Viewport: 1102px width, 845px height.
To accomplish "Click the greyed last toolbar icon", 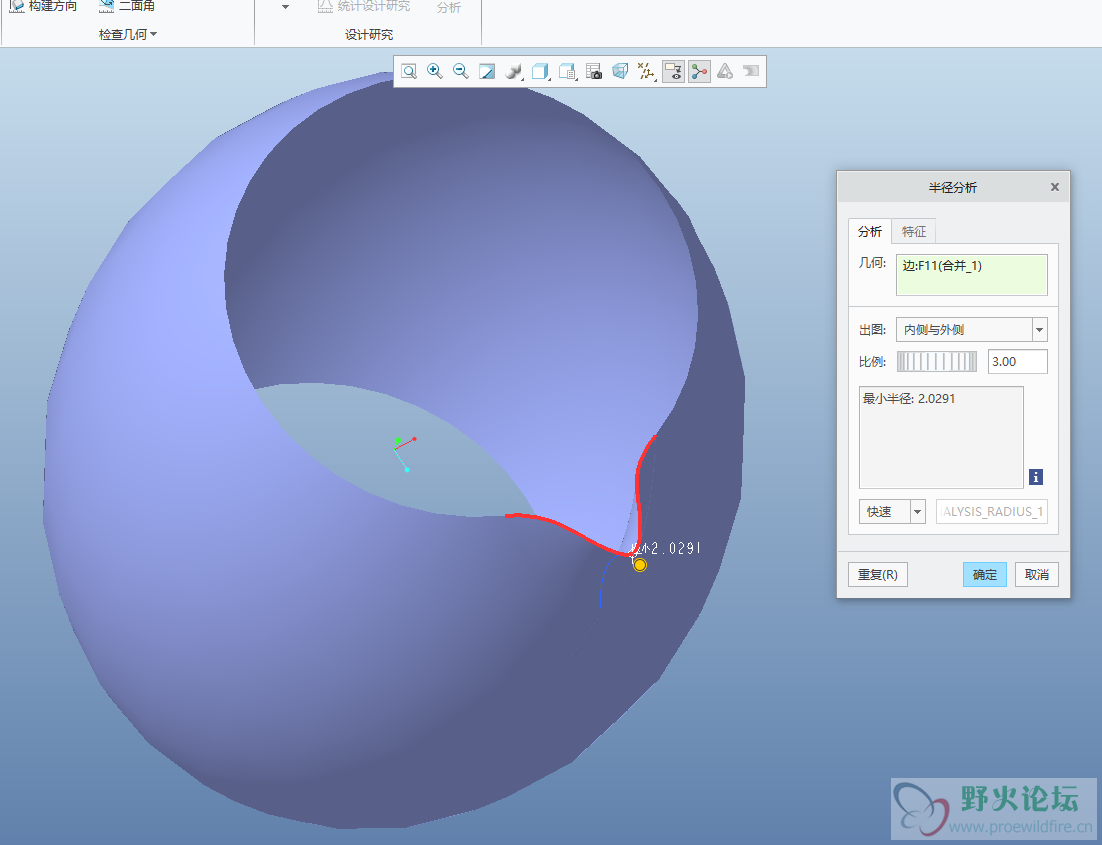I will pos(751,71).
